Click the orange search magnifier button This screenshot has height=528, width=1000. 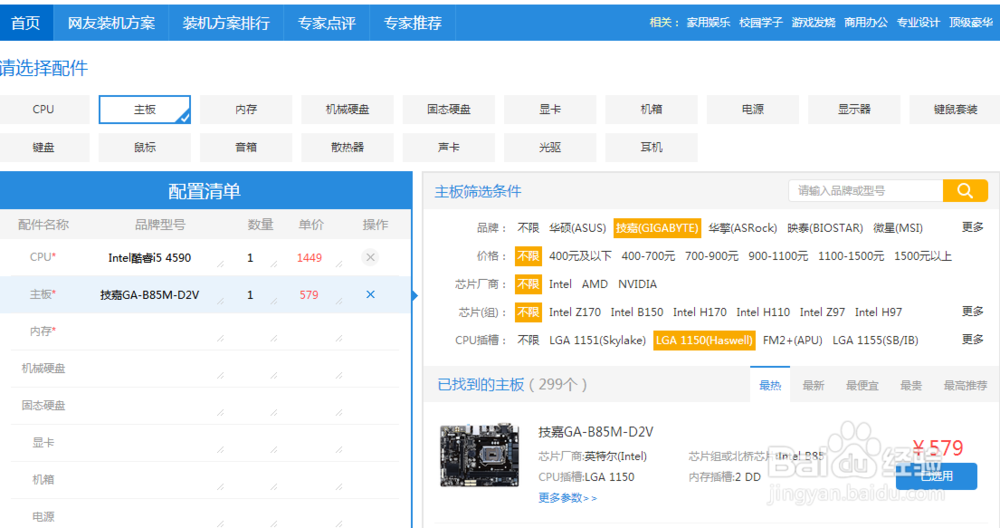pos(965,191)
